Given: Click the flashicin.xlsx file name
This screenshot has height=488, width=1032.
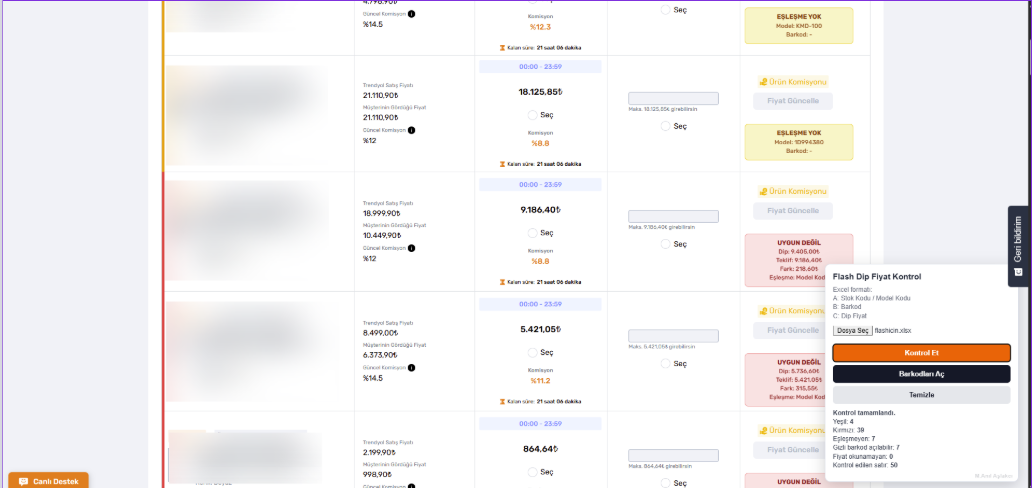Looking at the screenshot, I should pos(892,331).
